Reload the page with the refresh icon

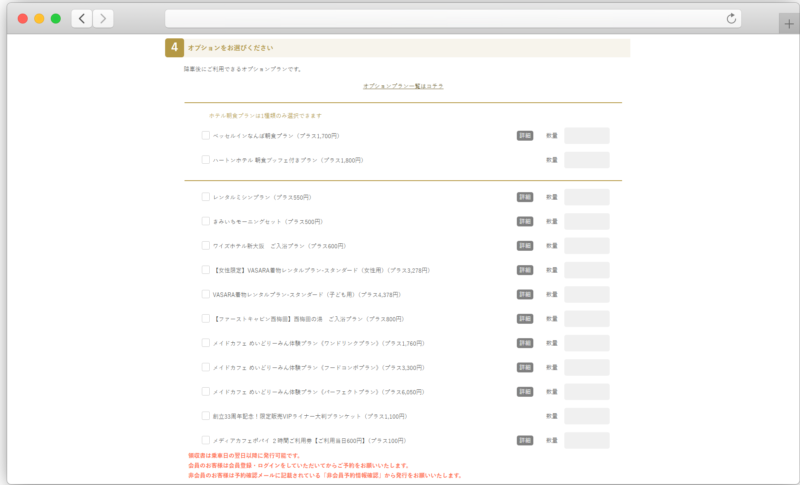point(731,19)
